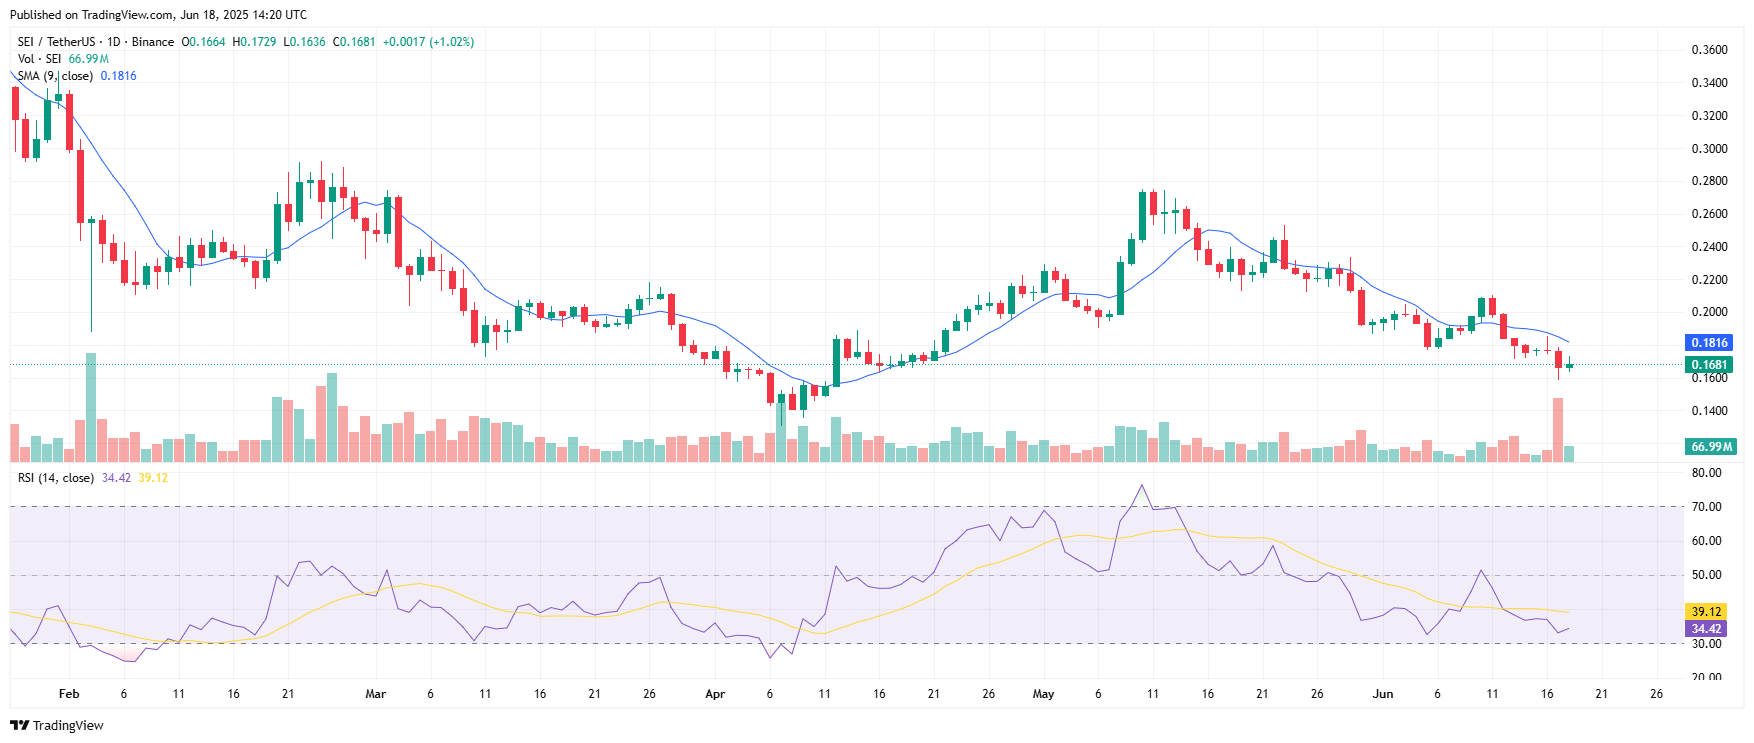Click the yellow 39.12 RSI axis label
The height and width of the screenshot is (743, 1754).
(x=1706, y=611)
